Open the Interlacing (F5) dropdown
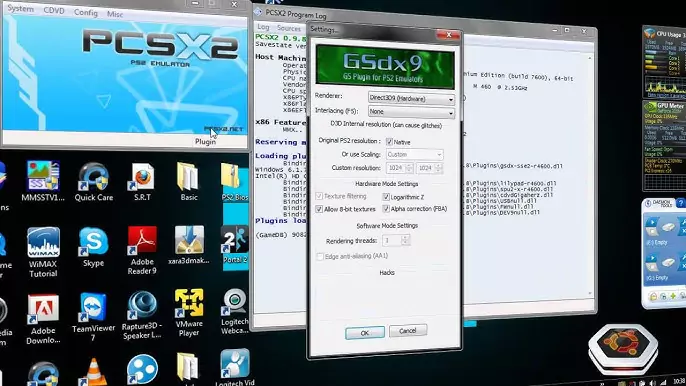686x386 pixels. point(411,112)
